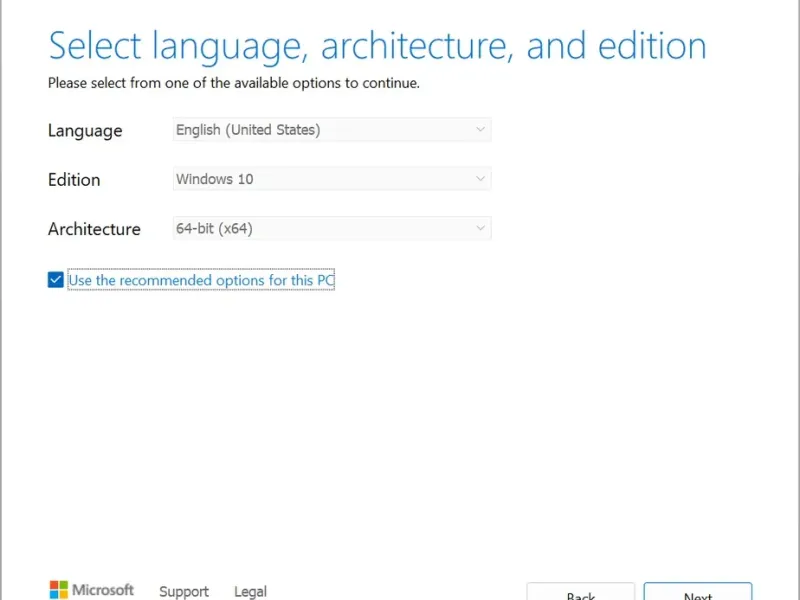Continue with the Next button
Image resolution: width=800 pixels, height=600 pixels.
coord(698,592)
